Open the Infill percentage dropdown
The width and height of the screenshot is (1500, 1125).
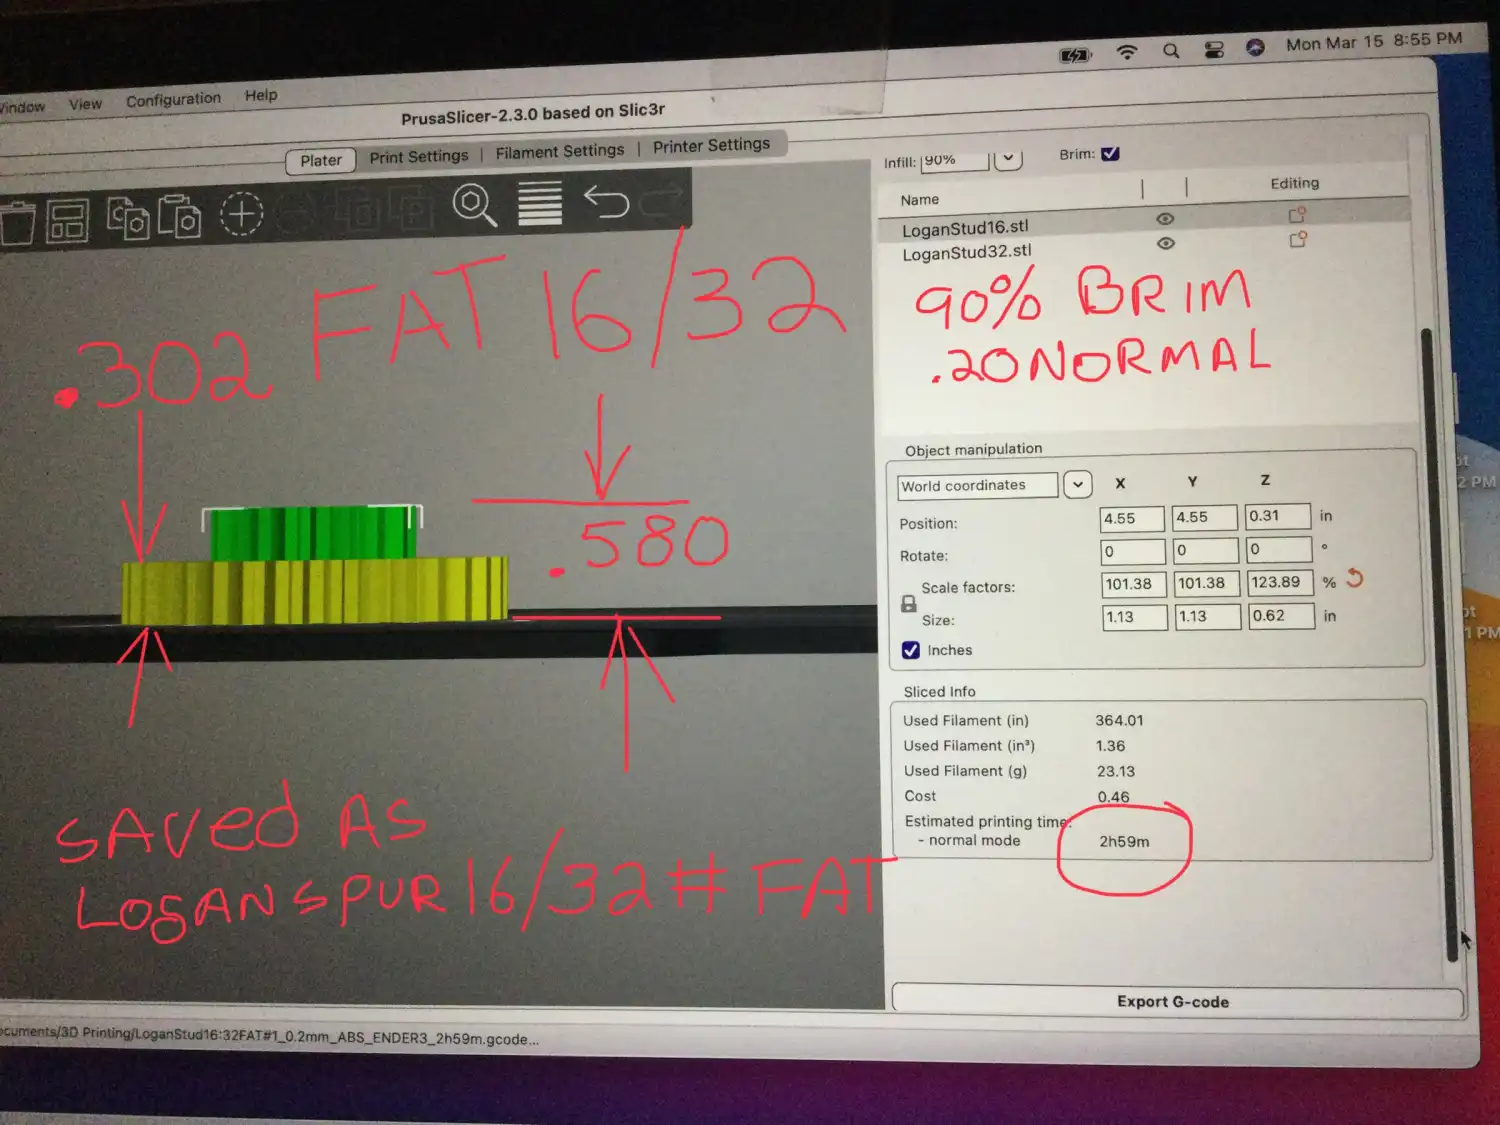[x=1008, y=159]
